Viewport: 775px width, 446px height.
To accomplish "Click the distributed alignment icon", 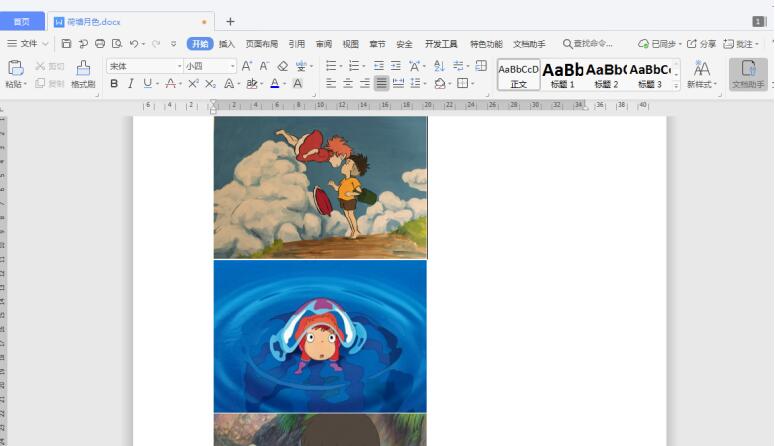I will [x=398, y=84].
